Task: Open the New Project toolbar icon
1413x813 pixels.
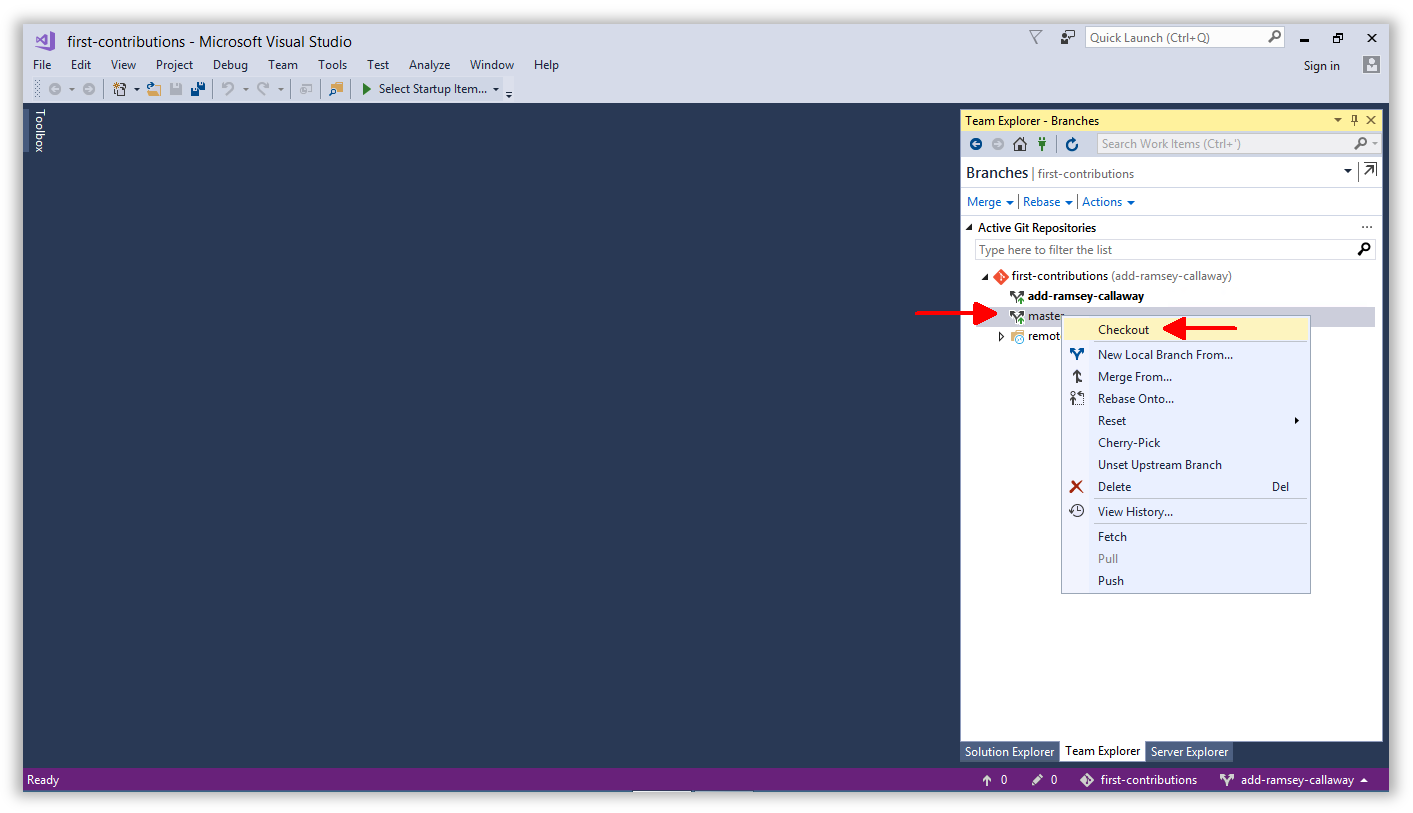Action: pos(120,89)
